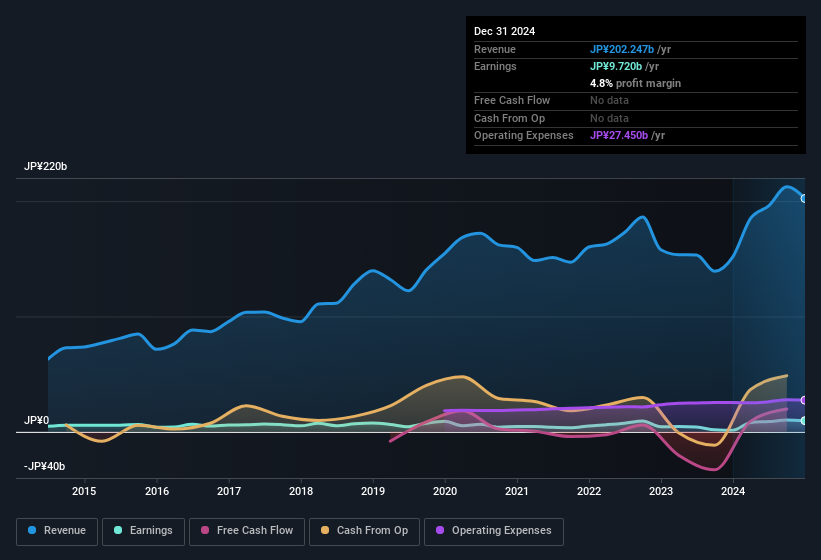Click the 2020 x-axis label
The height and width of the screenshot is (560, 821).
(445, 491)
